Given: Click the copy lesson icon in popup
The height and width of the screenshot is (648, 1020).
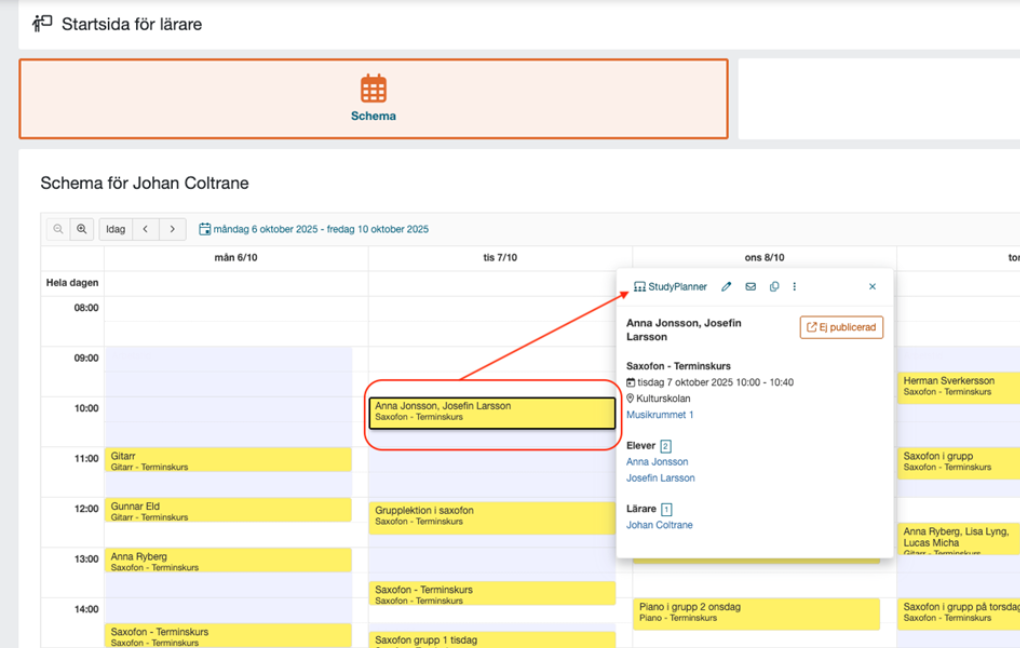Looking at the screenshot, I should [774, 287].
